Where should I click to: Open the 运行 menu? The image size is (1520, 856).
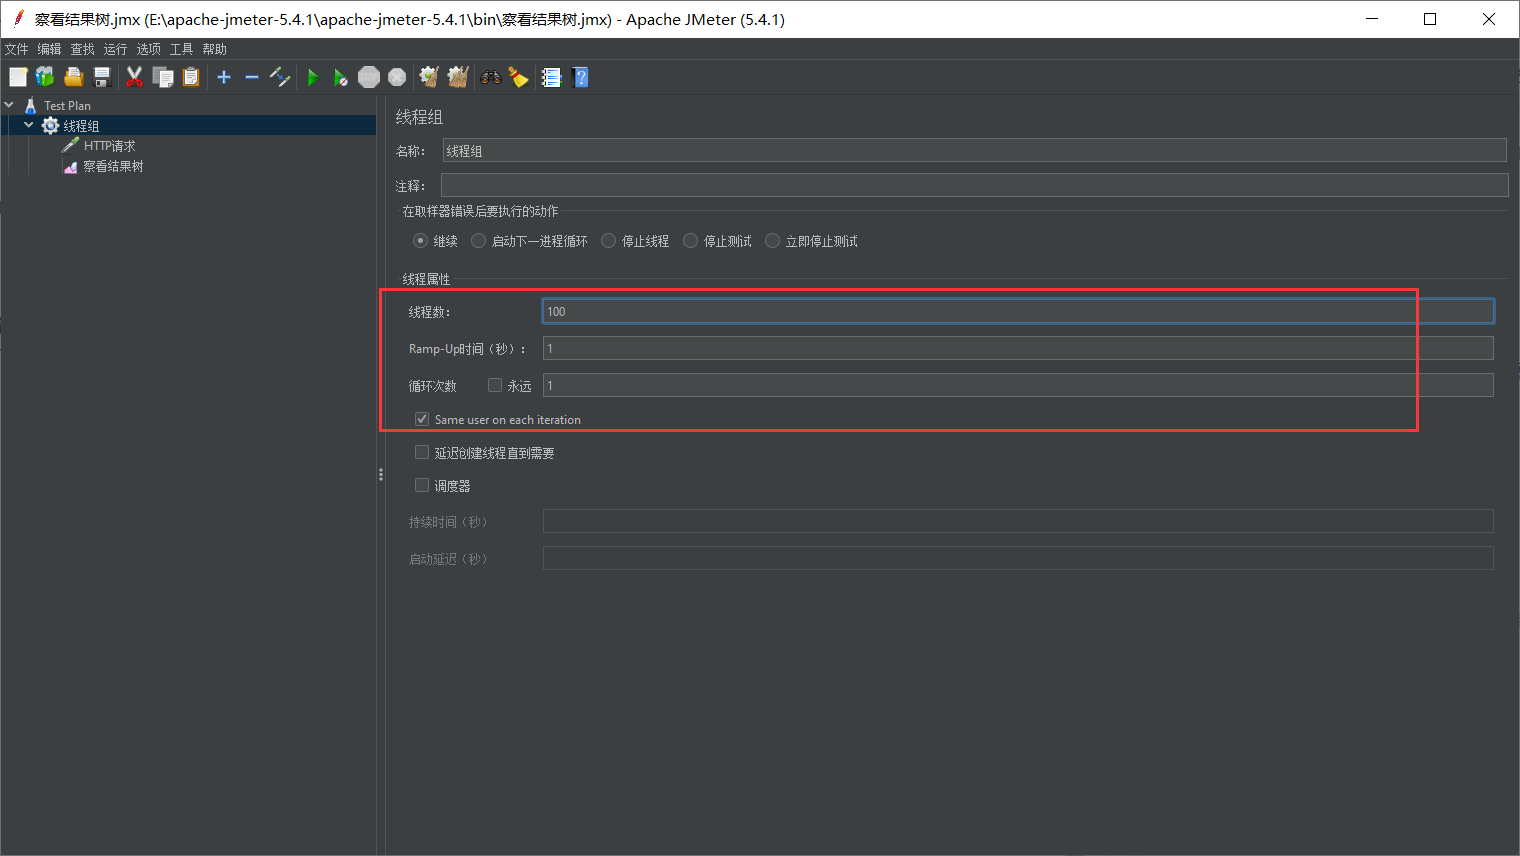coord(115,49)
